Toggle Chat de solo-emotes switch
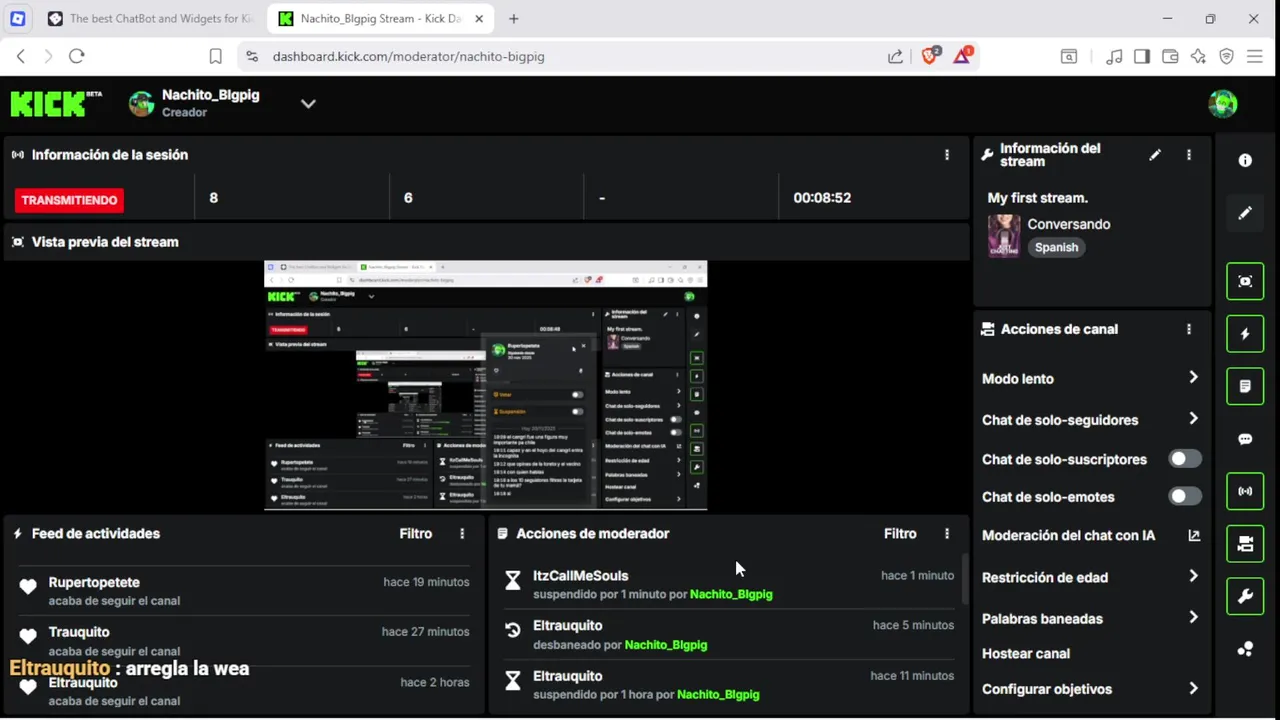This screenshot has width=1280, height=720. click(x=1185, y=496)
